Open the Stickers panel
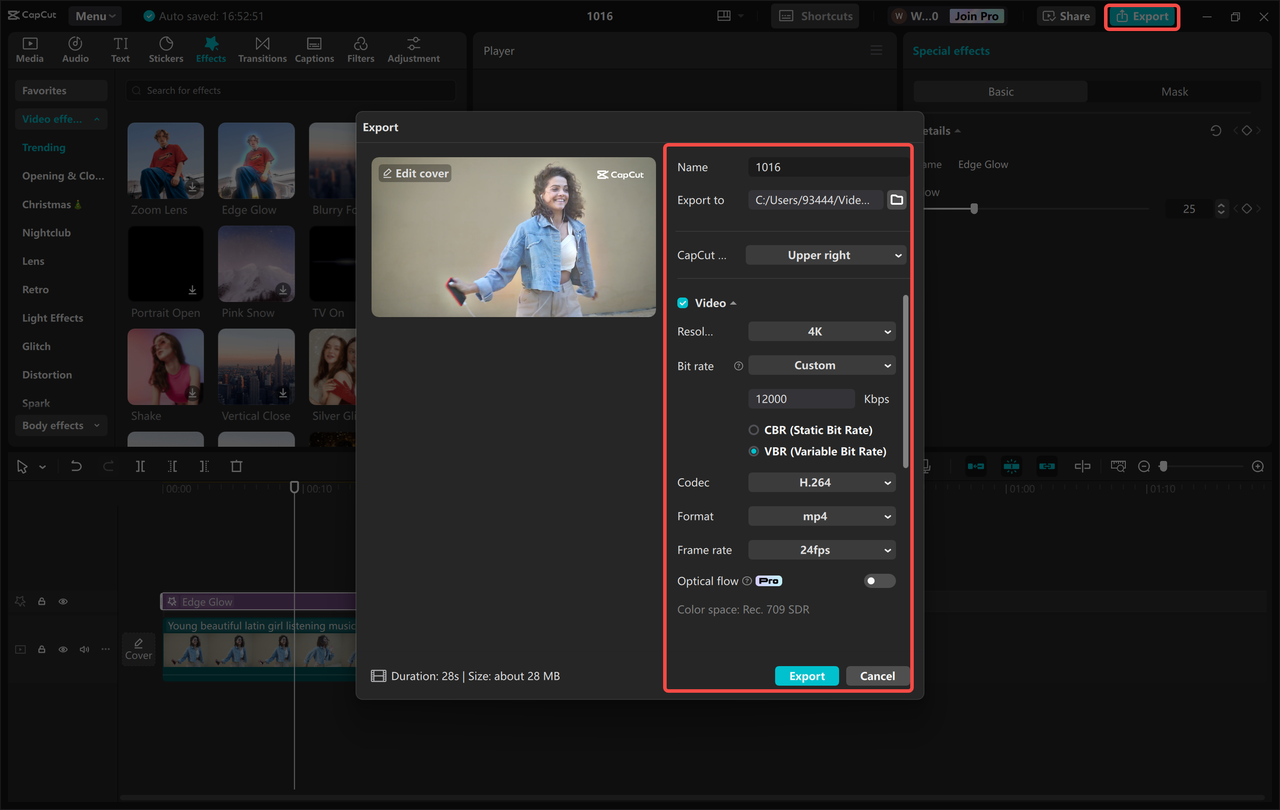1280x810 pixels. coord(166,49)
